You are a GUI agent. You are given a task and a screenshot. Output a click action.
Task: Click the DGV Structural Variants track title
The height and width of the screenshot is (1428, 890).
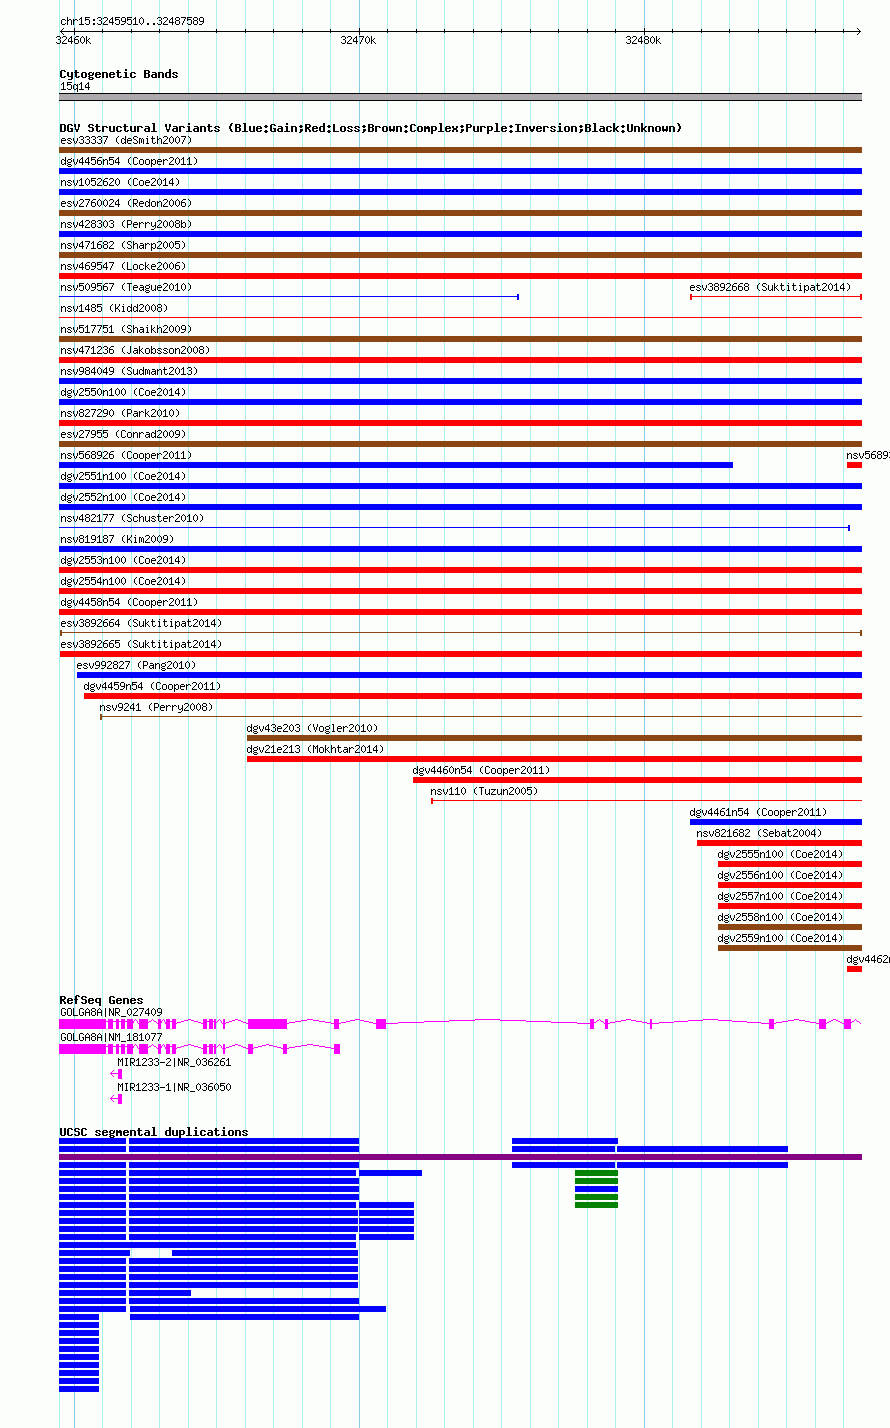(370, 128)
